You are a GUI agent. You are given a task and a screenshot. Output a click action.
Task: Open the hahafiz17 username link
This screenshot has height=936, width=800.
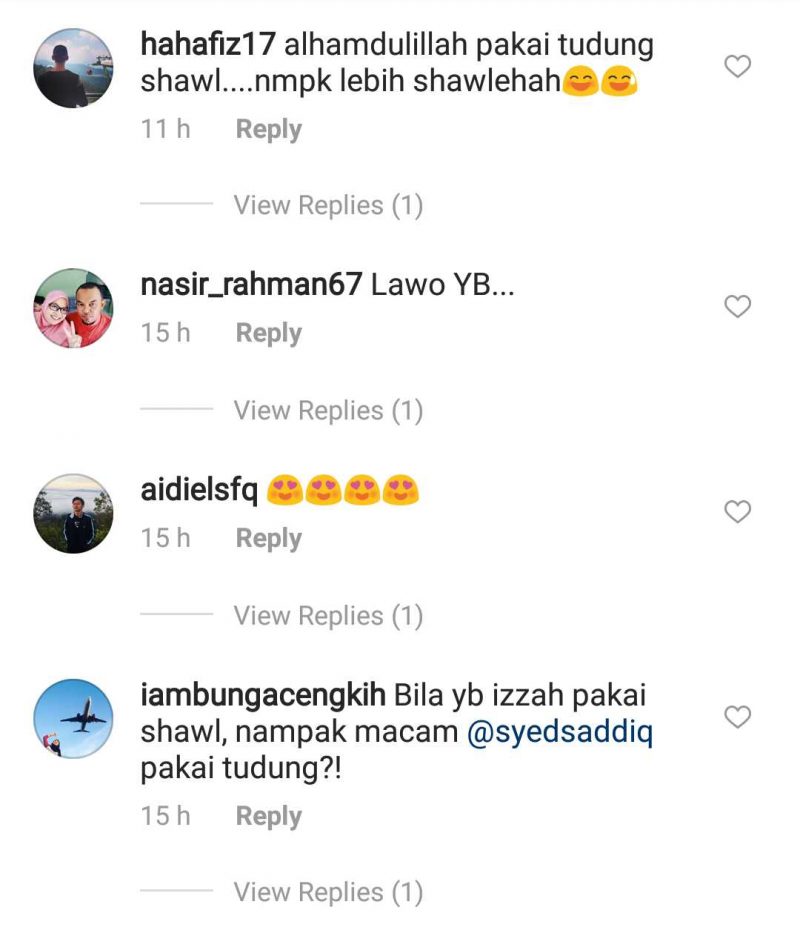(208, 45)
